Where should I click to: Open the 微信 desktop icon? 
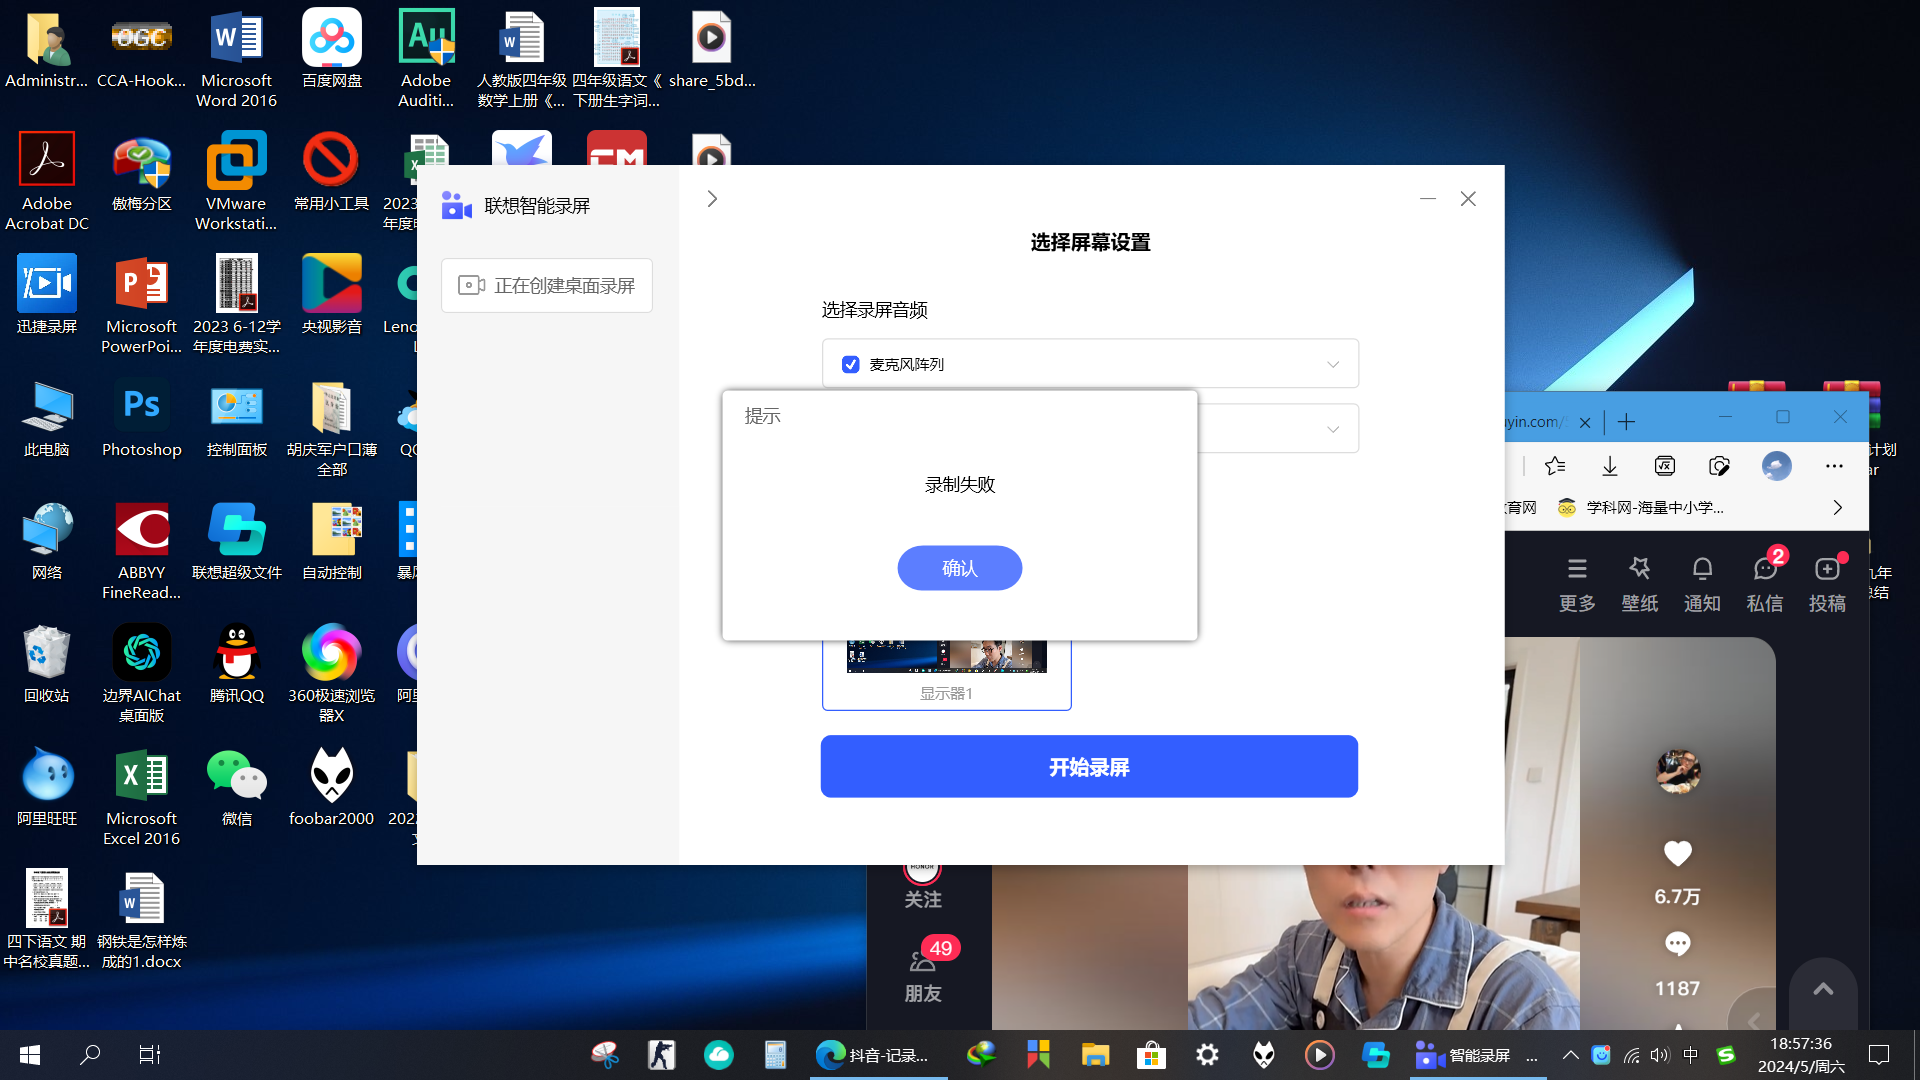point(237,787)
